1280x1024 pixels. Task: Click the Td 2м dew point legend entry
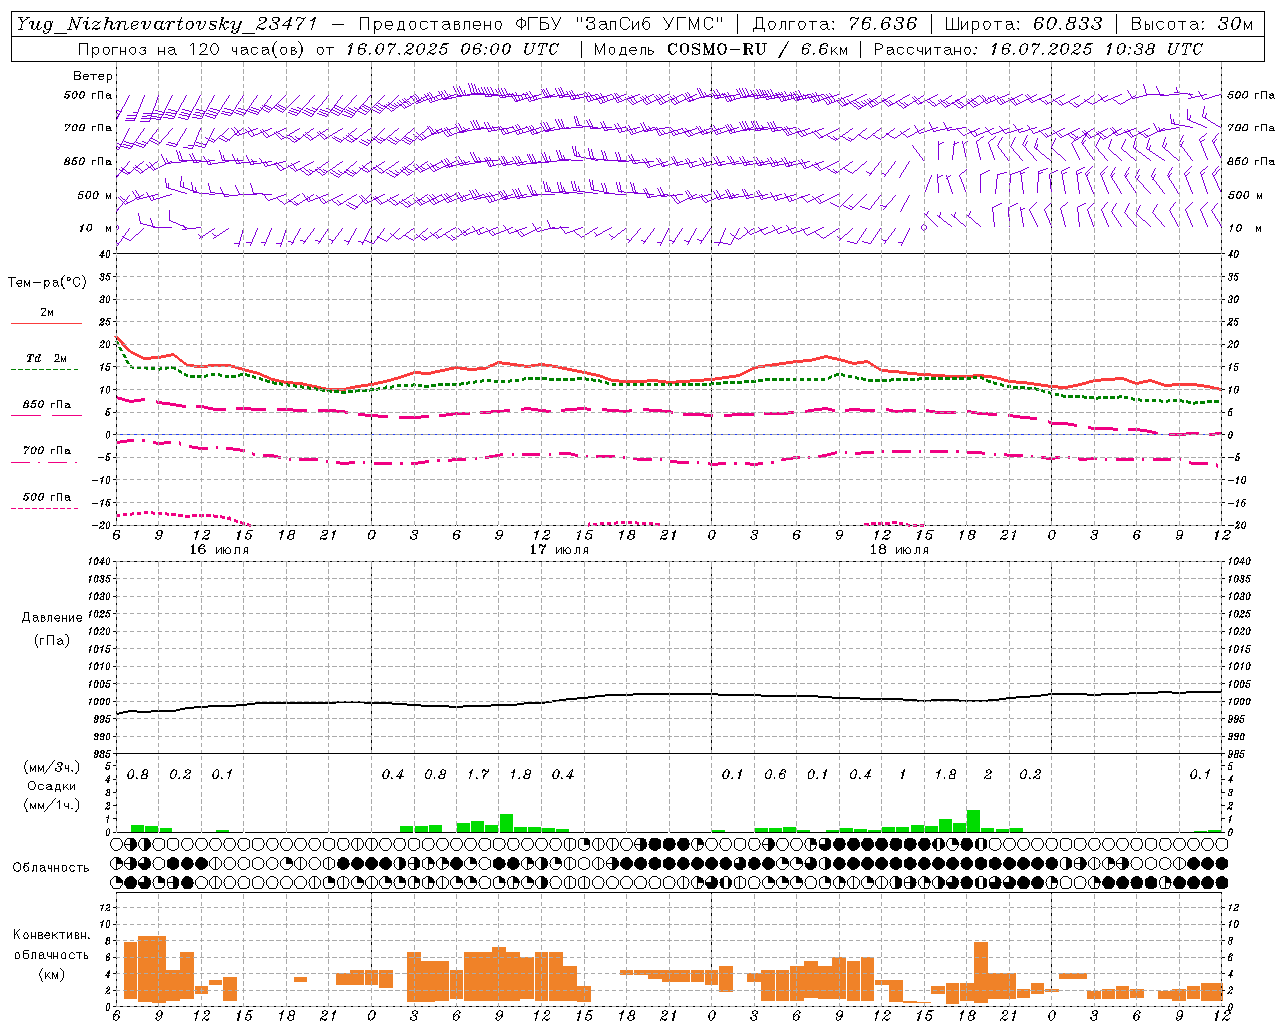pyautogui.click(x=47, y=358)
